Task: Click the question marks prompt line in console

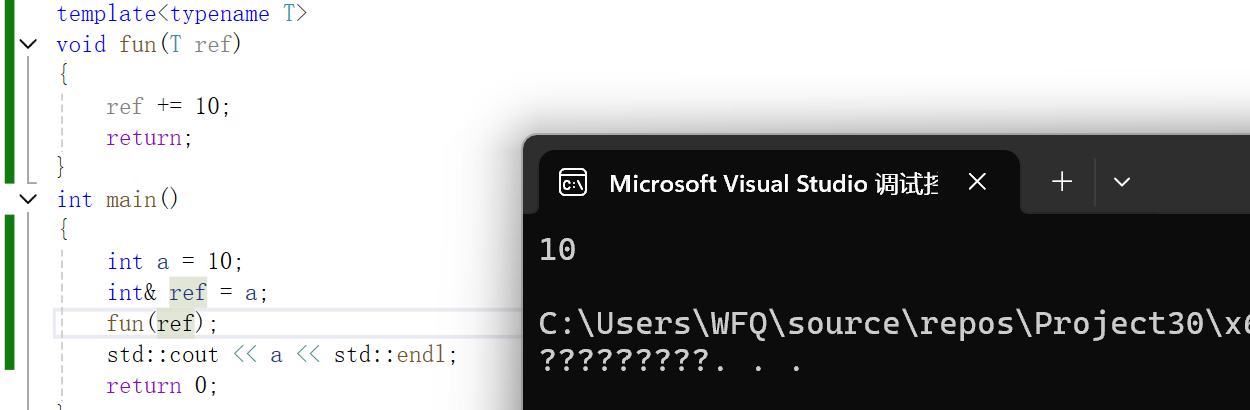Action: pyautogui.click(x=670, y=361)
